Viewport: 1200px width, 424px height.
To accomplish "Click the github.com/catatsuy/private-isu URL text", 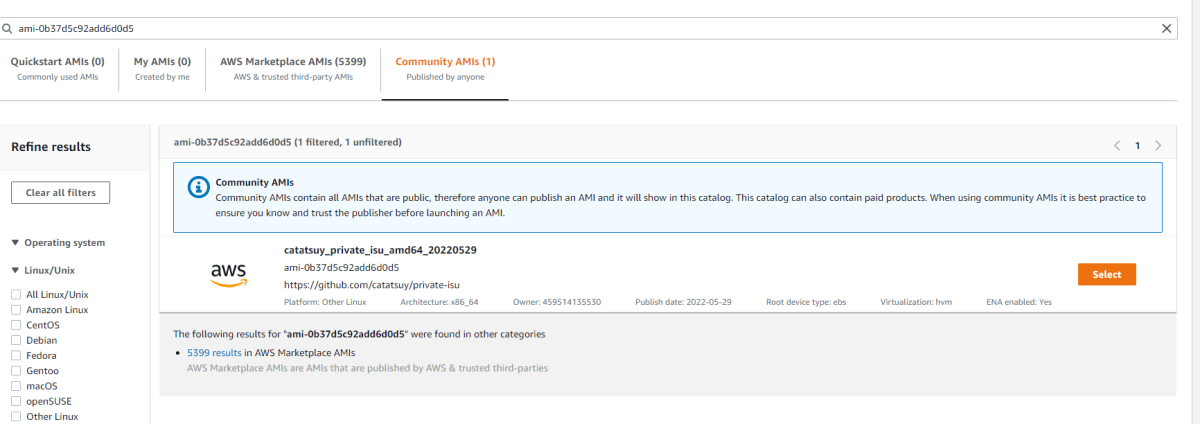I will [372, 285].
